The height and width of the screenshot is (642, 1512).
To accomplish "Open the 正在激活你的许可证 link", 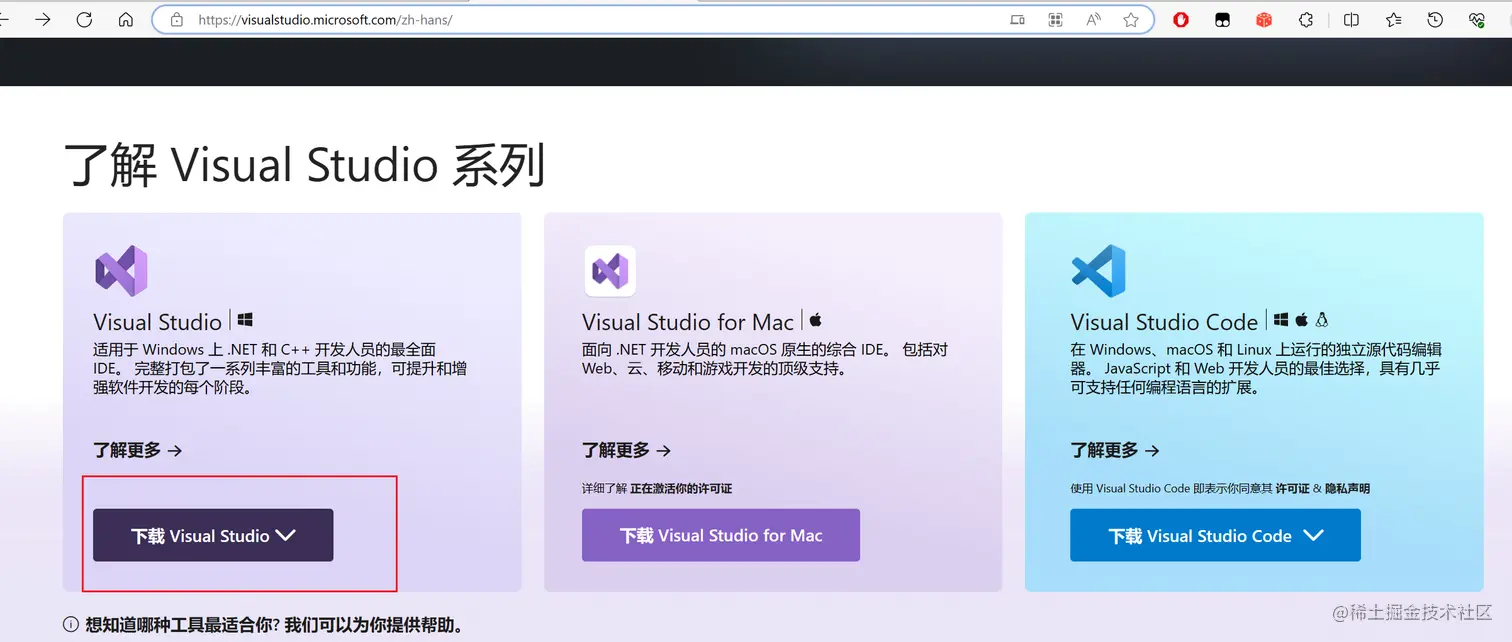I will pos(681,489).
